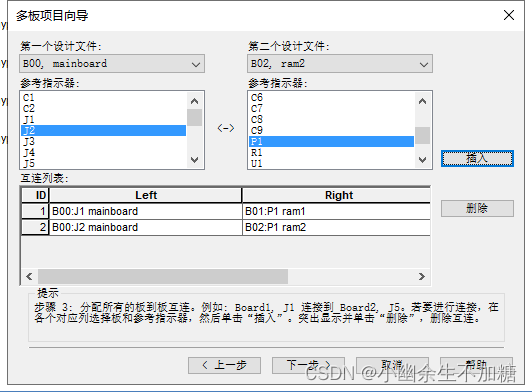The height and width of the screenshot is (392, 532).
Task: Open the second design file dropdown B02, ram2
Action: pos(340,63)
